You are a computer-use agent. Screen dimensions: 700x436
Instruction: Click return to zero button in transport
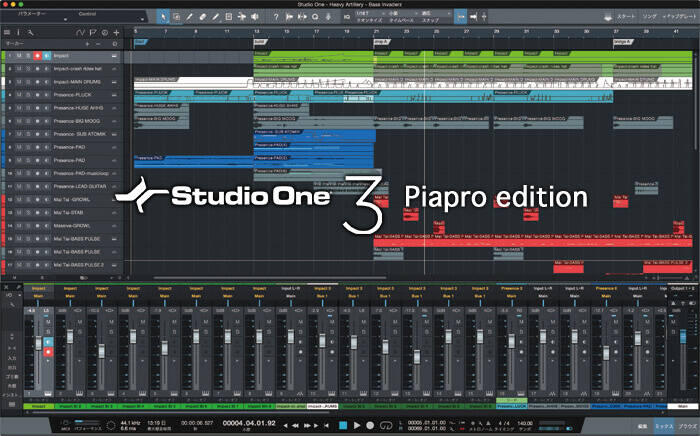point(327,426)
